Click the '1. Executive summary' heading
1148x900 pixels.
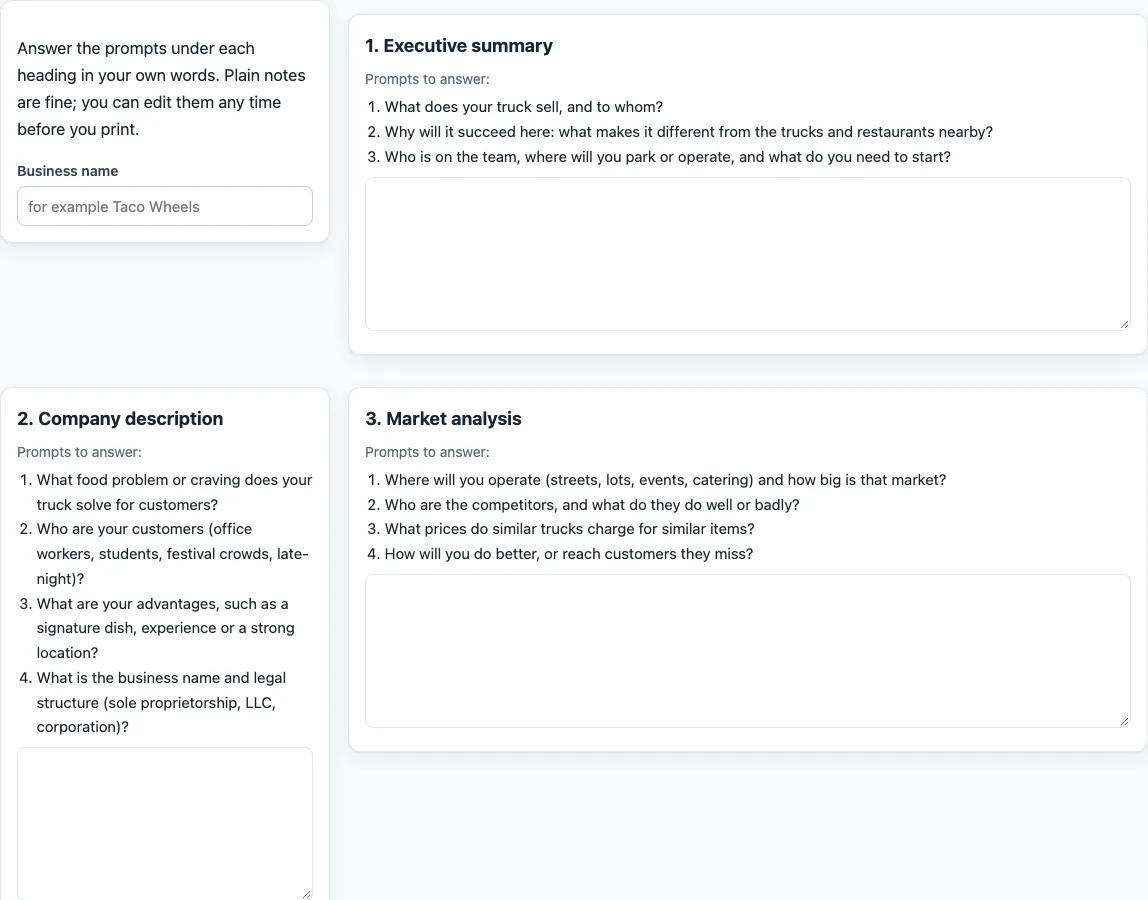(x=458, y=45)
